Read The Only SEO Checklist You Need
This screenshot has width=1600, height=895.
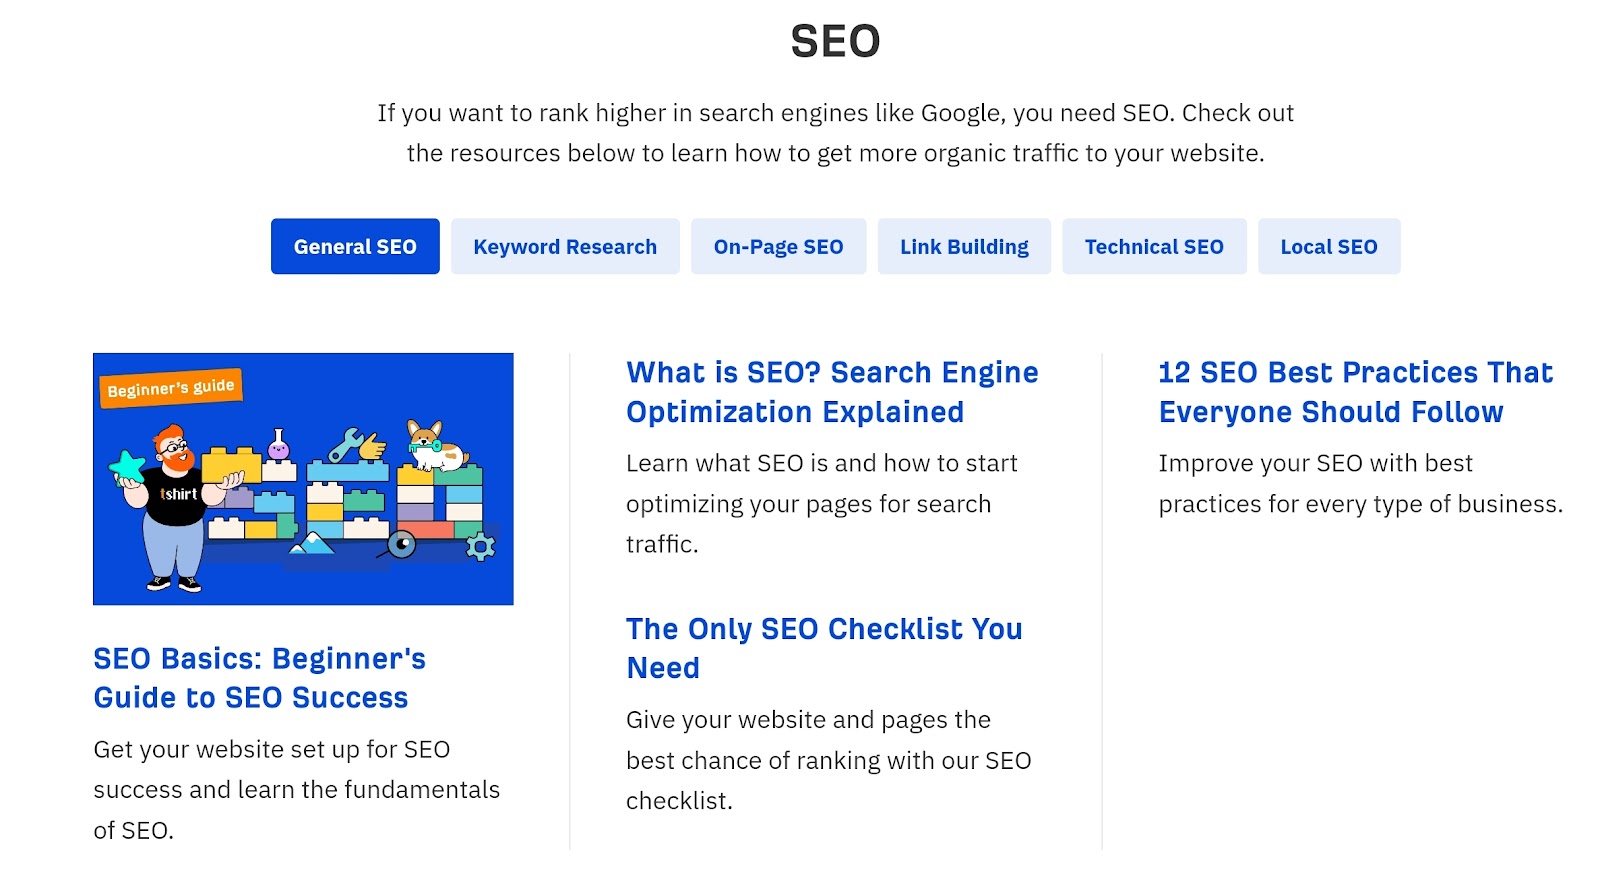824,648
